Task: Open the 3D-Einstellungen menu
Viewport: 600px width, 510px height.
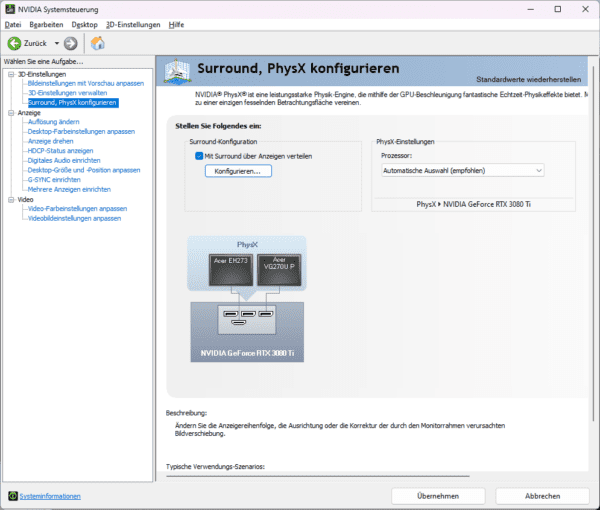Action: point(133,24)
